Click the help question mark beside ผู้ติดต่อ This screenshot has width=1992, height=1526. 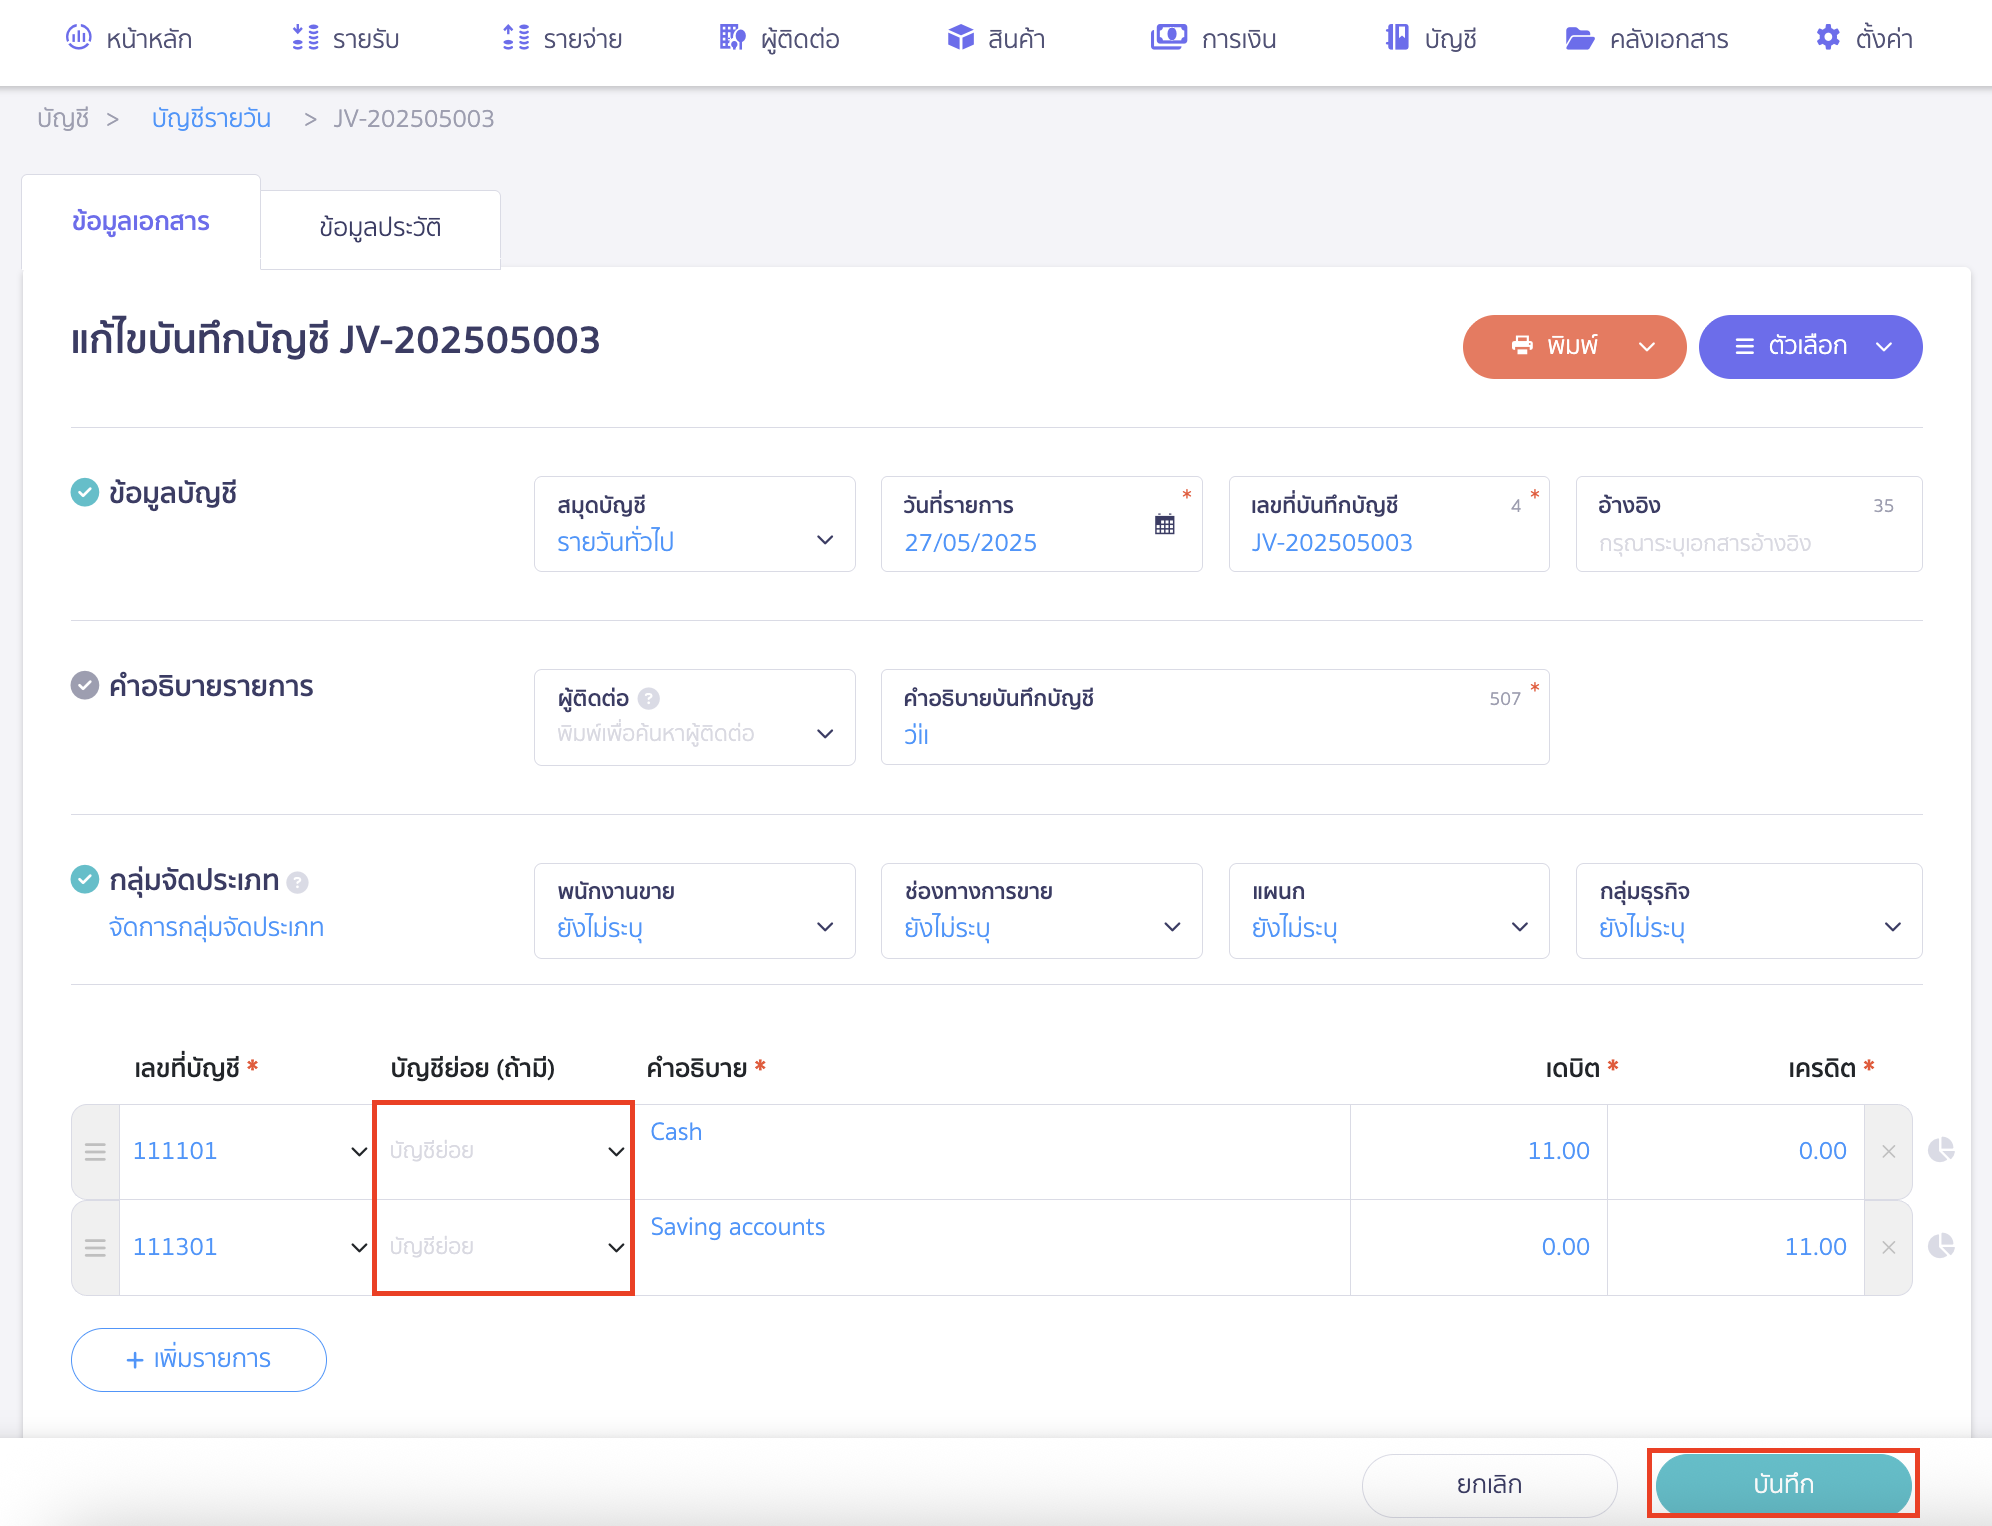click(x=649, y=698)
